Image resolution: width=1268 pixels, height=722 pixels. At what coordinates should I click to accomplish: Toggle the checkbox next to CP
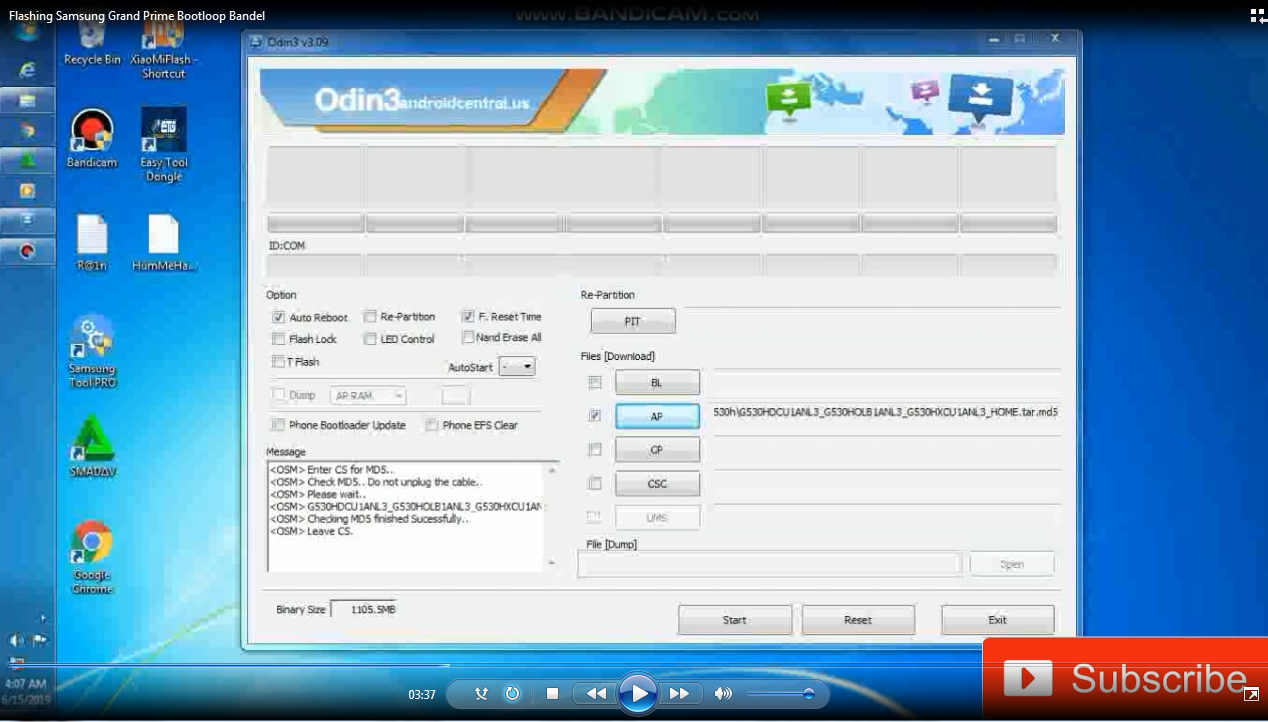pos(595,449)
